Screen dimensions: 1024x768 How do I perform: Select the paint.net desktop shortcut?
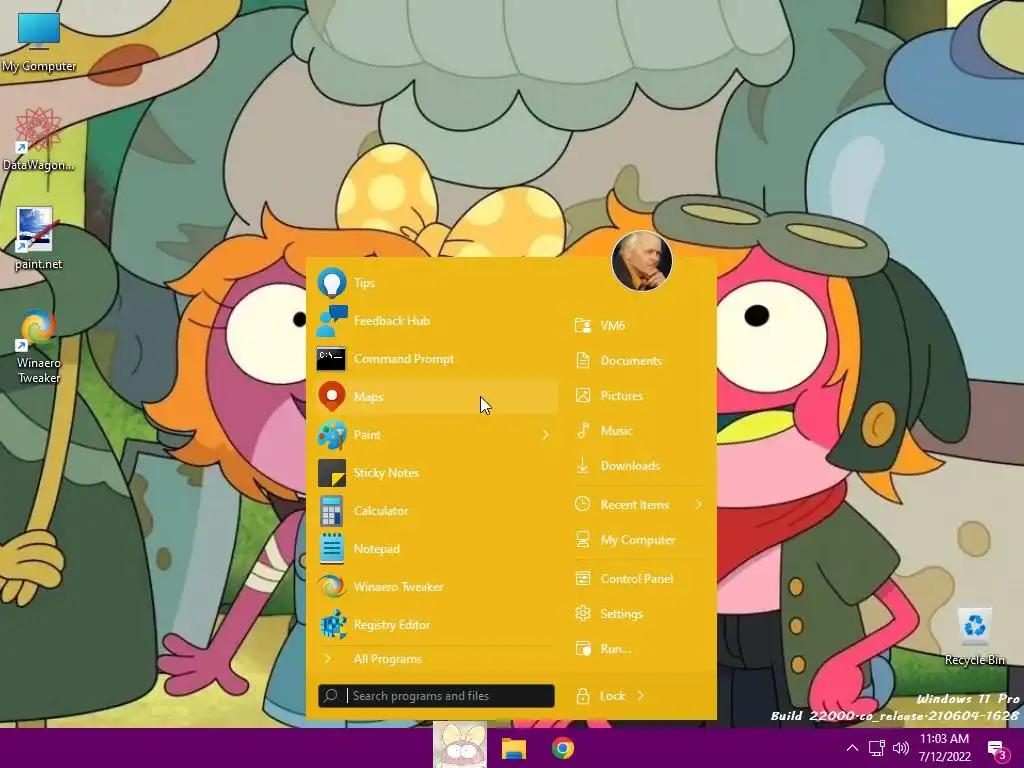coord(38,239)
